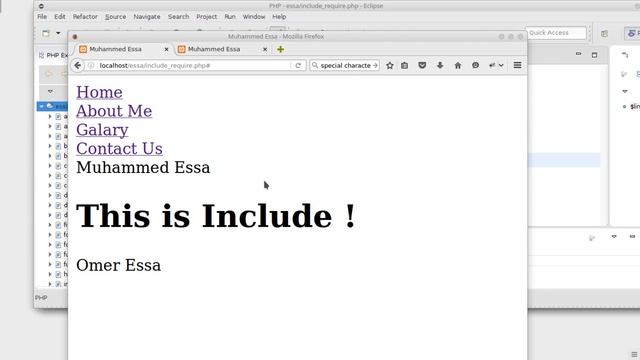Click Eclipse New wizard toolbar icon
The image size is (640, 360).
pos(46,33)
